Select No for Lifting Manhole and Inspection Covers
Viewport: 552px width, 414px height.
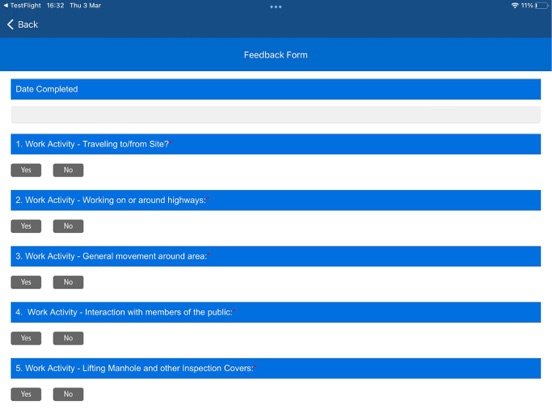click(x=68, y=394)
